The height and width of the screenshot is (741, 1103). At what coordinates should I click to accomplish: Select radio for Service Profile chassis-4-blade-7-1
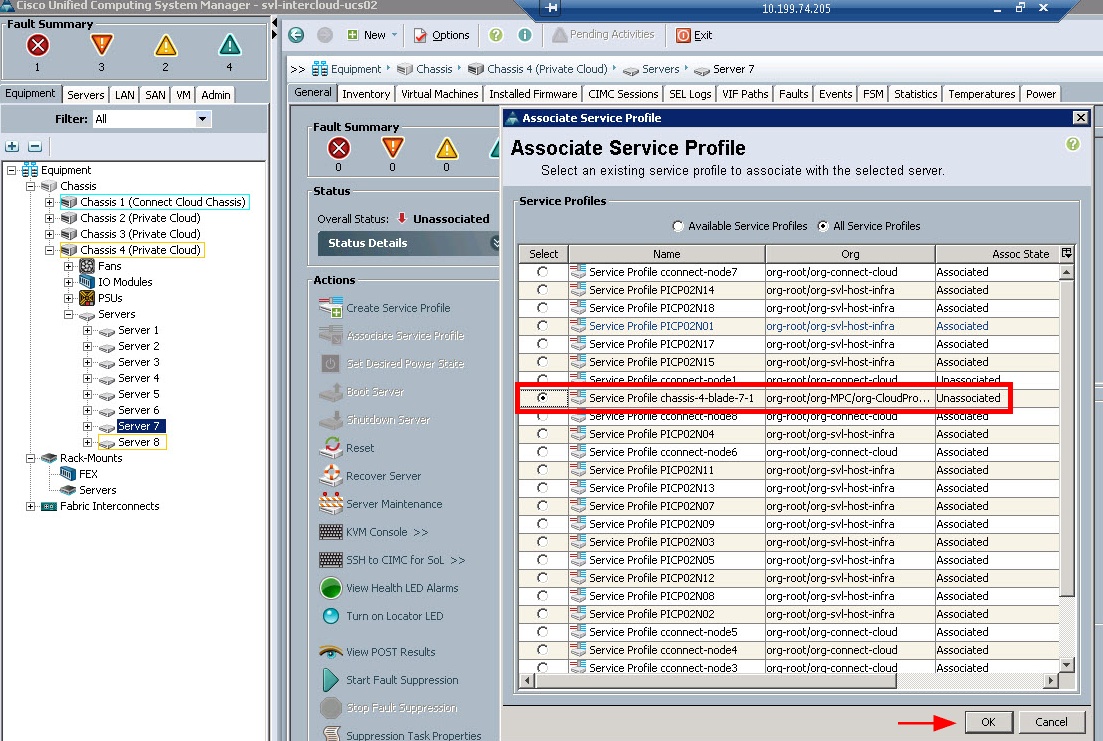click(542, 398)
